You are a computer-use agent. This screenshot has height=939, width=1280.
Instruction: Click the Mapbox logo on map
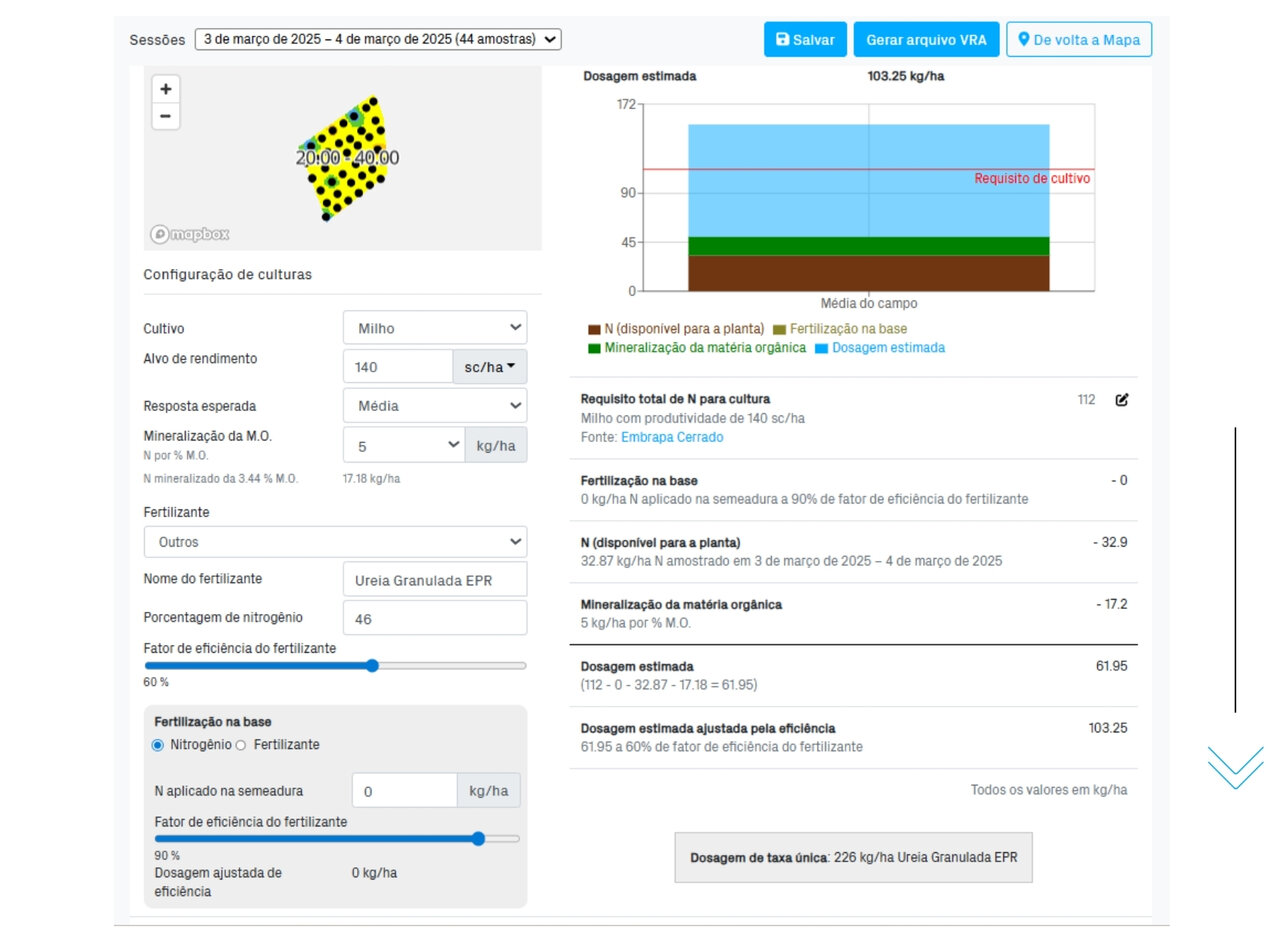click(190, 234)
